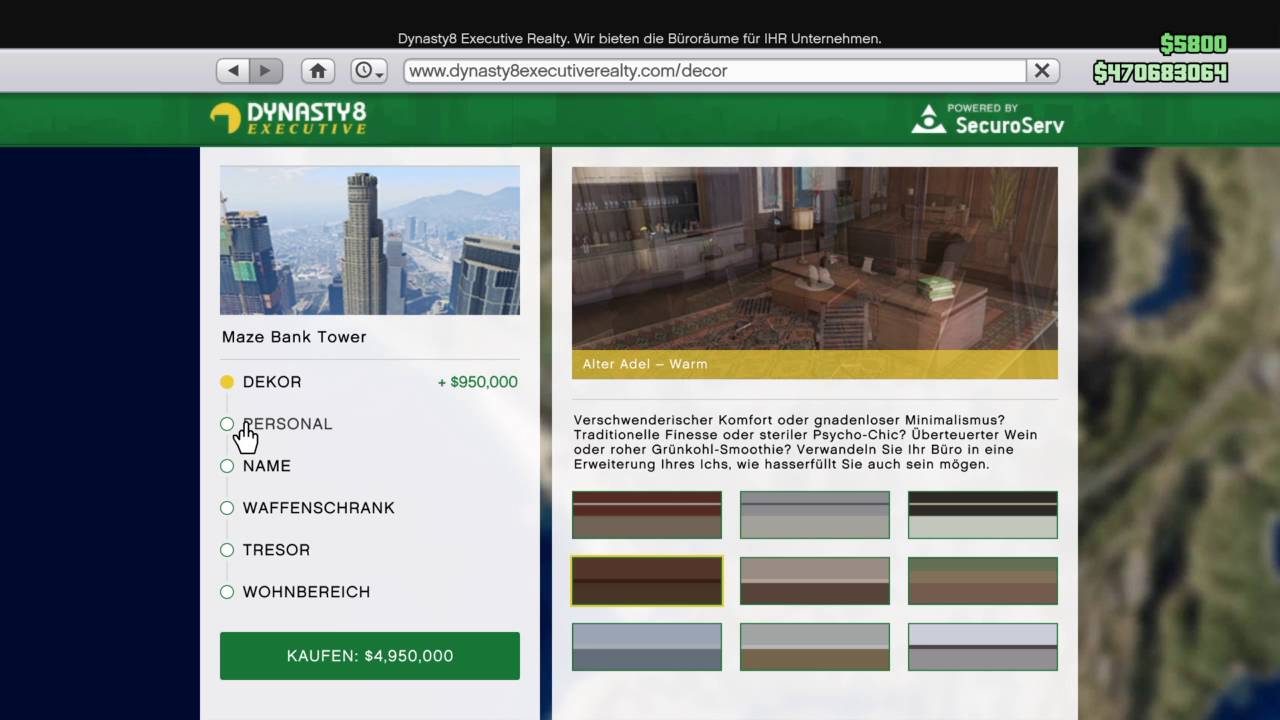Close the browser with the X button

pos(1042,71)
